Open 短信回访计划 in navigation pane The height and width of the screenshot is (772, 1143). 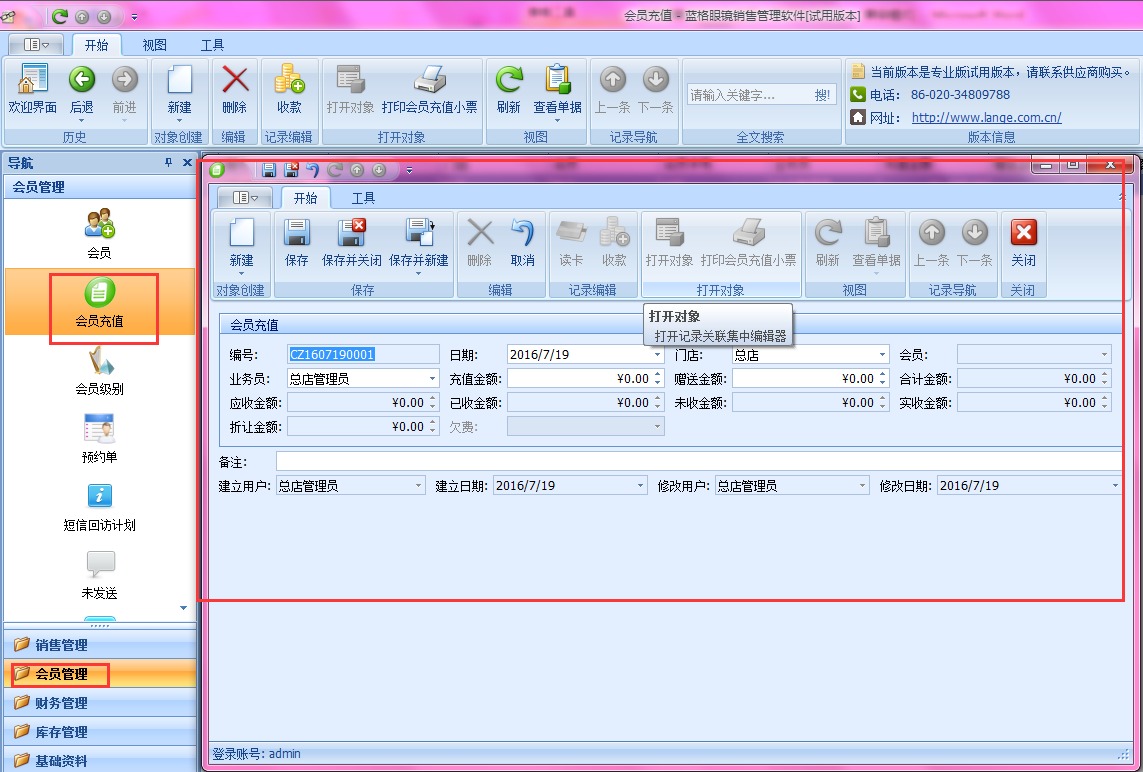[99, 507]
